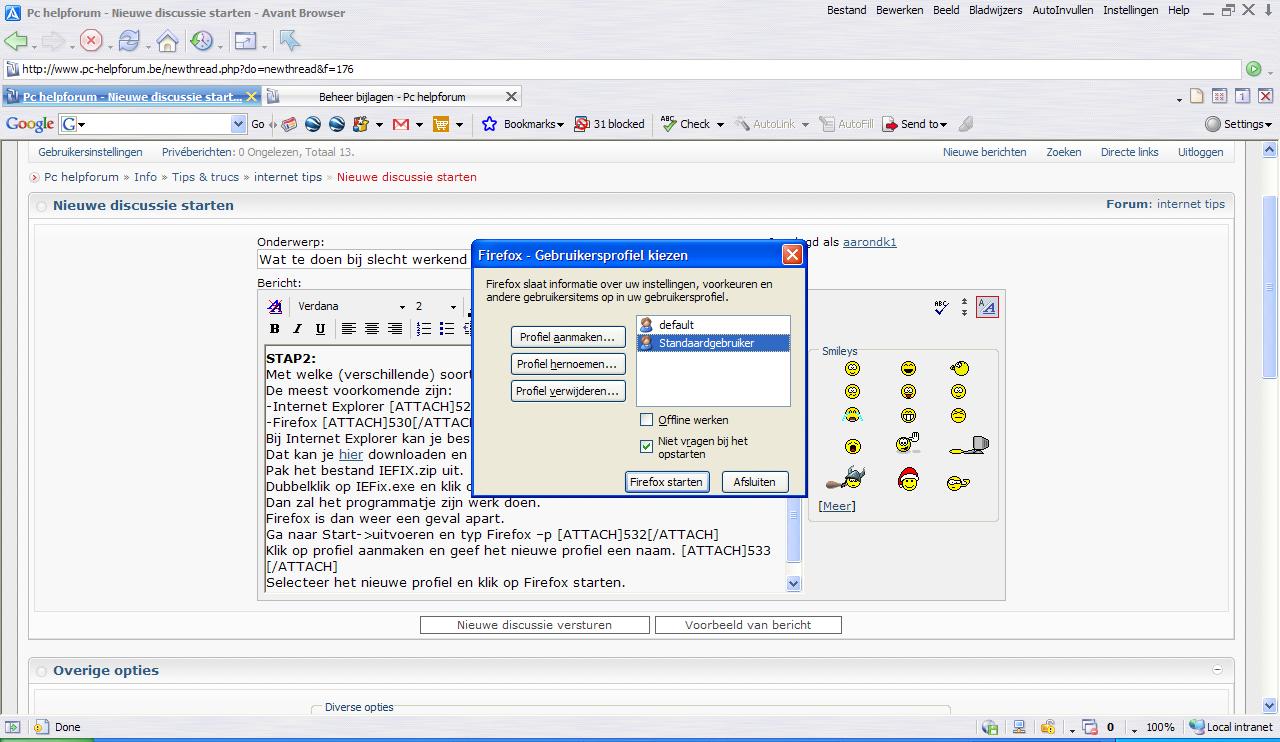Image resolution: width=1280 pixels, height=742 pixels.
Task: Open the Instellingen menu
Action: [x=1131, y=10]
